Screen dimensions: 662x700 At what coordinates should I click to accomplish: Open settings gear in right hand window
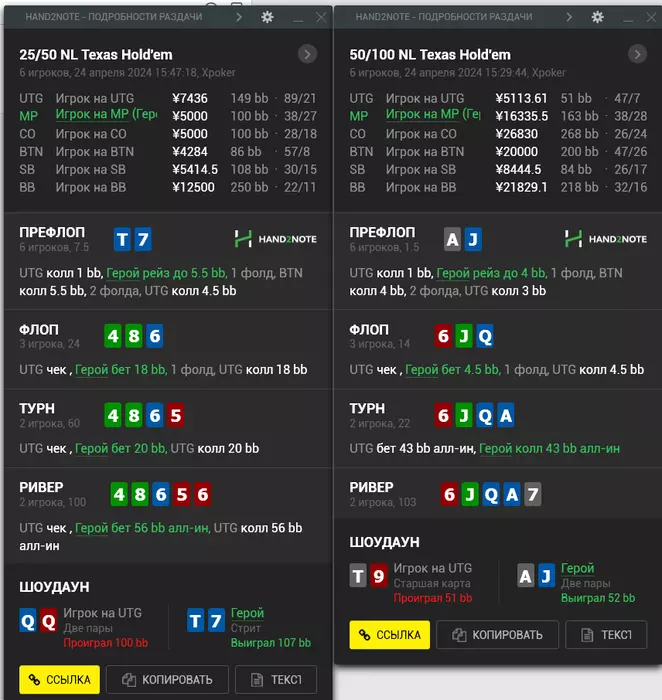[597, 17]
